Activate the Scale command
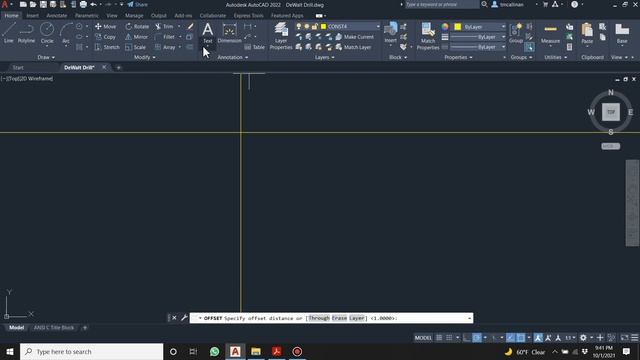 tap(135, 47)
